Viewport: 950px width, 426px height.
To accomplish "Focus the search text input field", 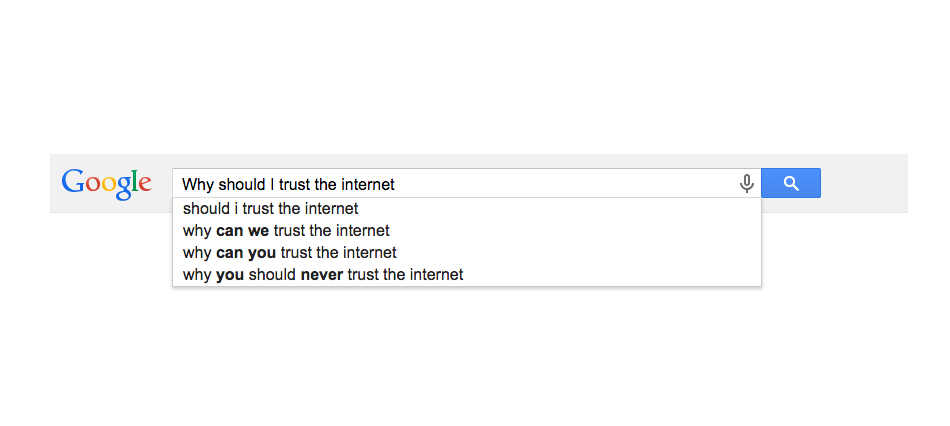I will 560,184.
